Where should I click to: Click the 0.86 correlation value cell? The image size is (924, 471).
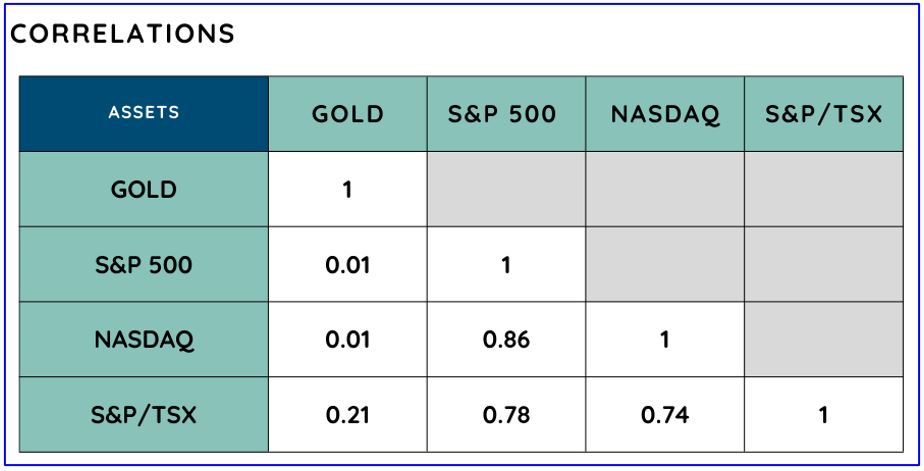tap(505, 340)
